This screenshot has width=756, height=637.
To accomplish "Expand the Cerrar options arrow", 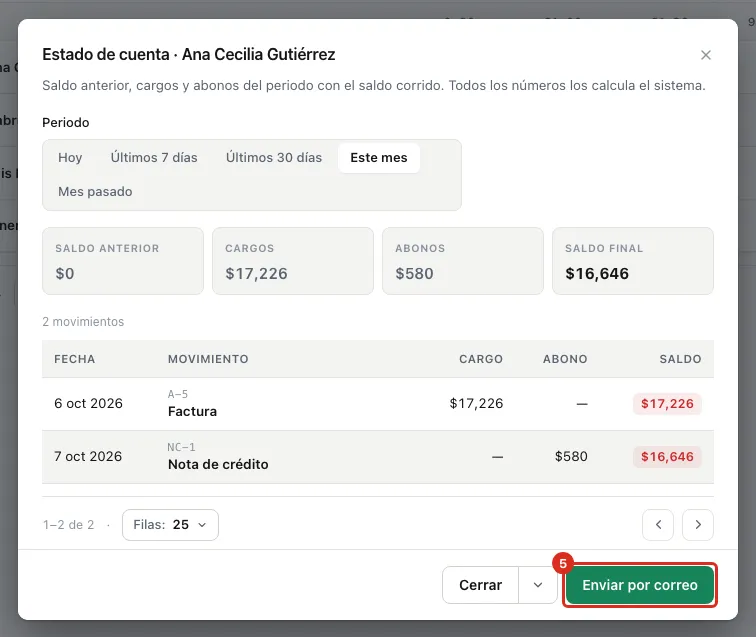I will click(538, 585).
